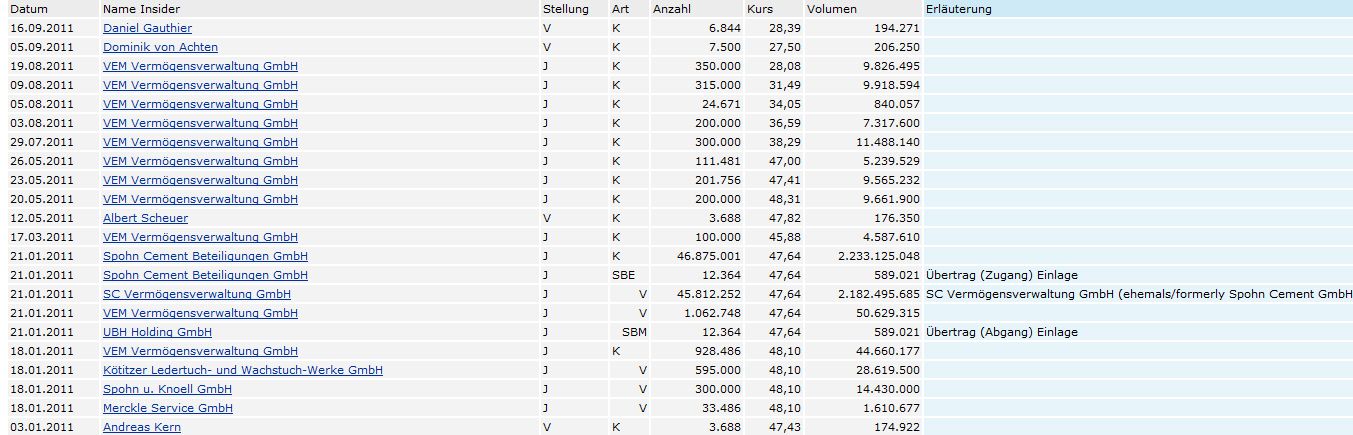
Task: Select the Erläuterung column header
Action: tap(959, 9)
